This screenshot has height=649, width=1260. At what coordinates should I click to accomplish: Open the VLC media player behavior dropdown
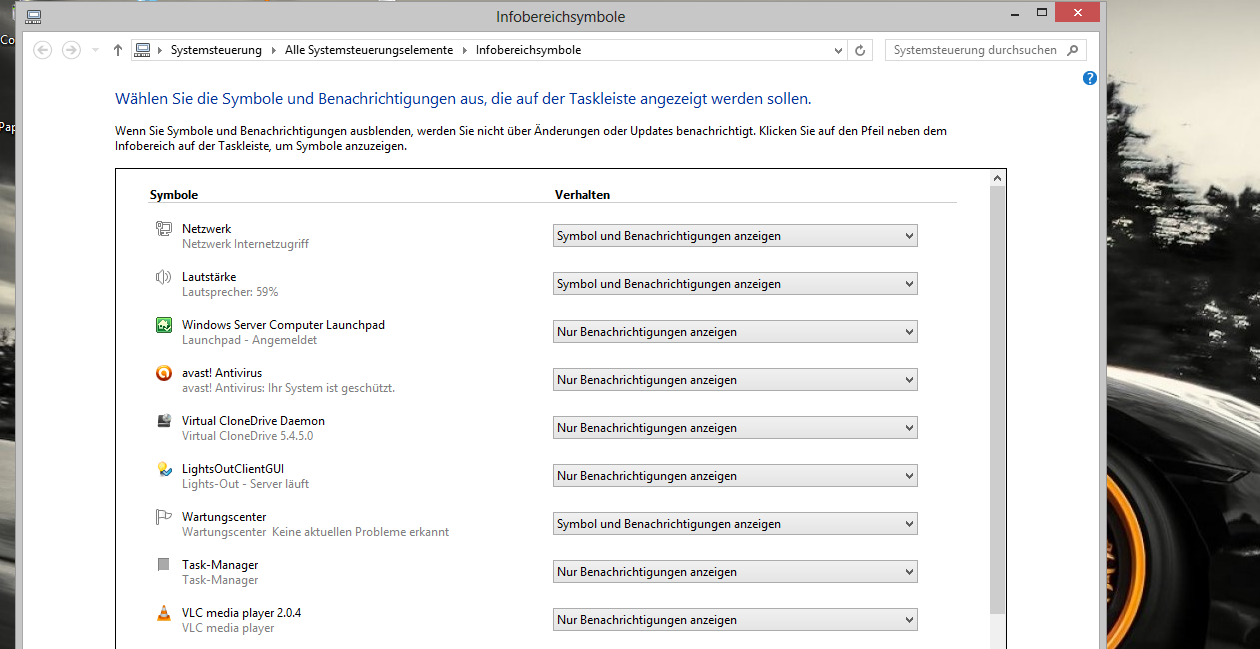(x=735, y=620)
